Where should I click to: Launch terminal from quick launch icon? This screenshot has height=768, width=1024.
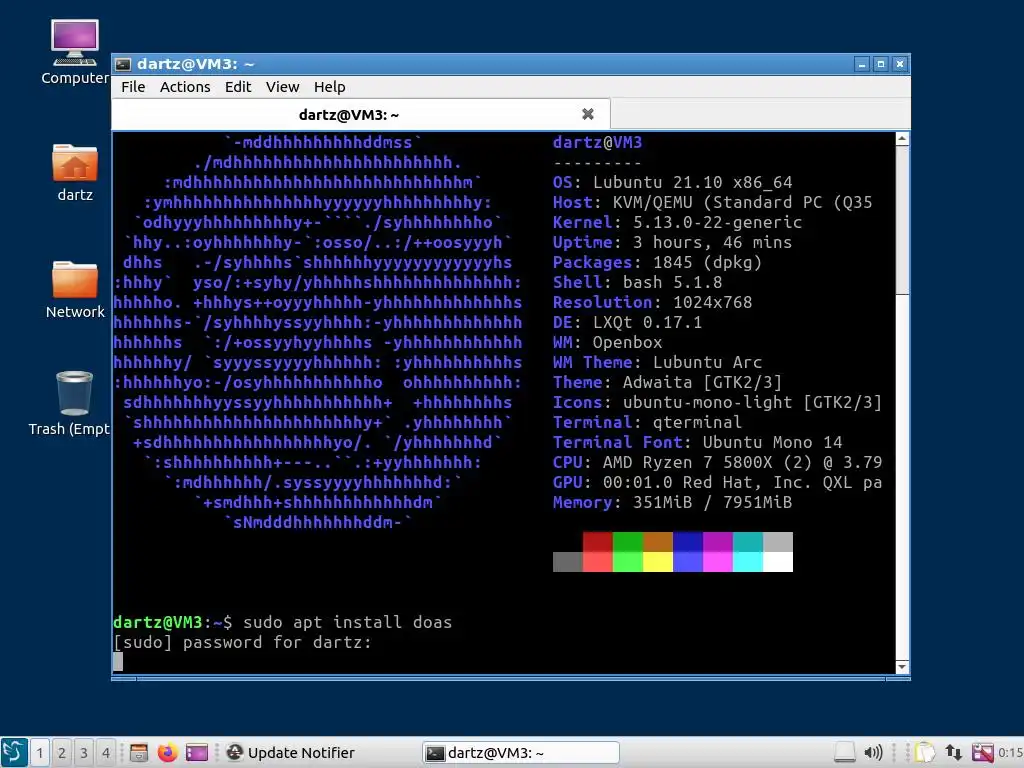(x=197, y=753)
